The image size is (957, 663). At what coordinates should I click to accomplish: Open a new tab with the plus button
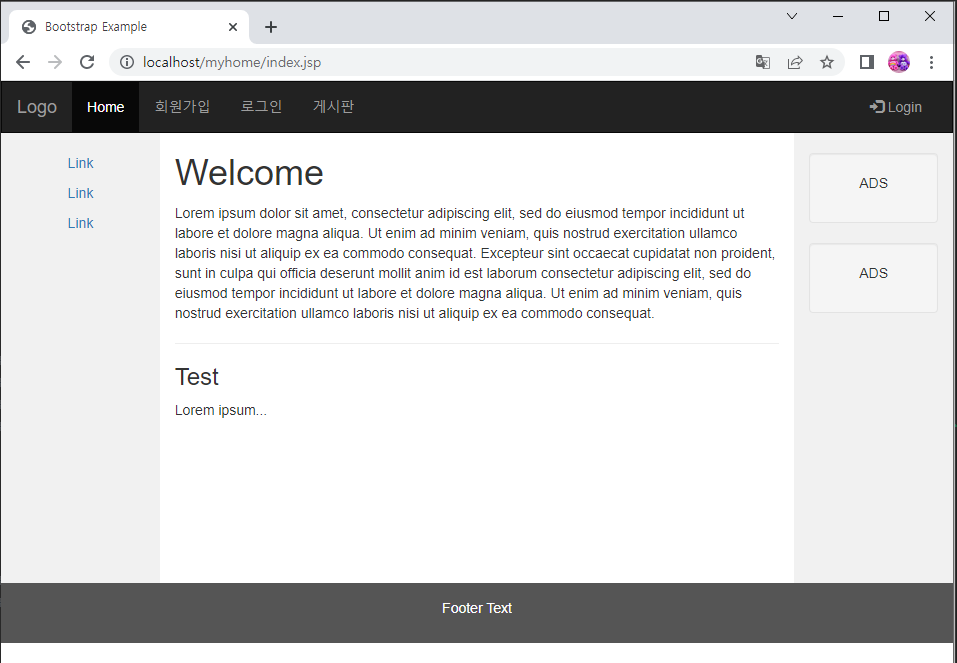pyautogui.click(x=271, y=27)
